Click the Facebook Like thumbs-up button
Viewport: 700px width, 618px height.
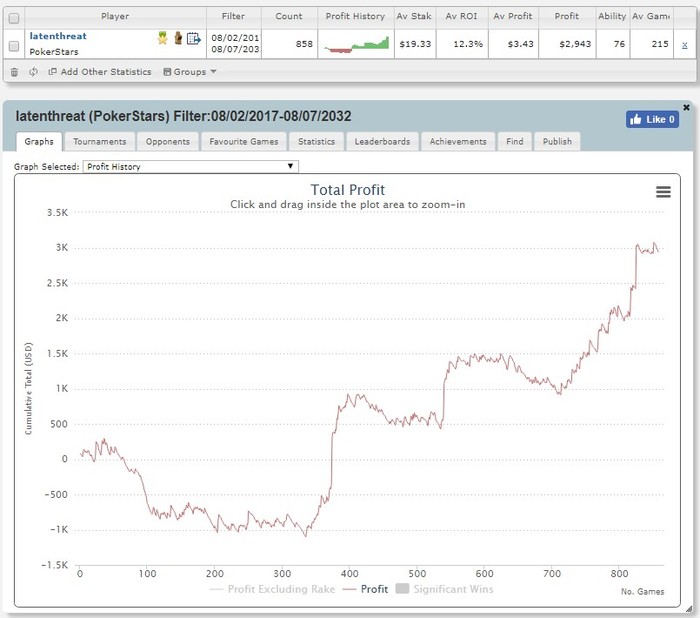(x=652, y=120)
